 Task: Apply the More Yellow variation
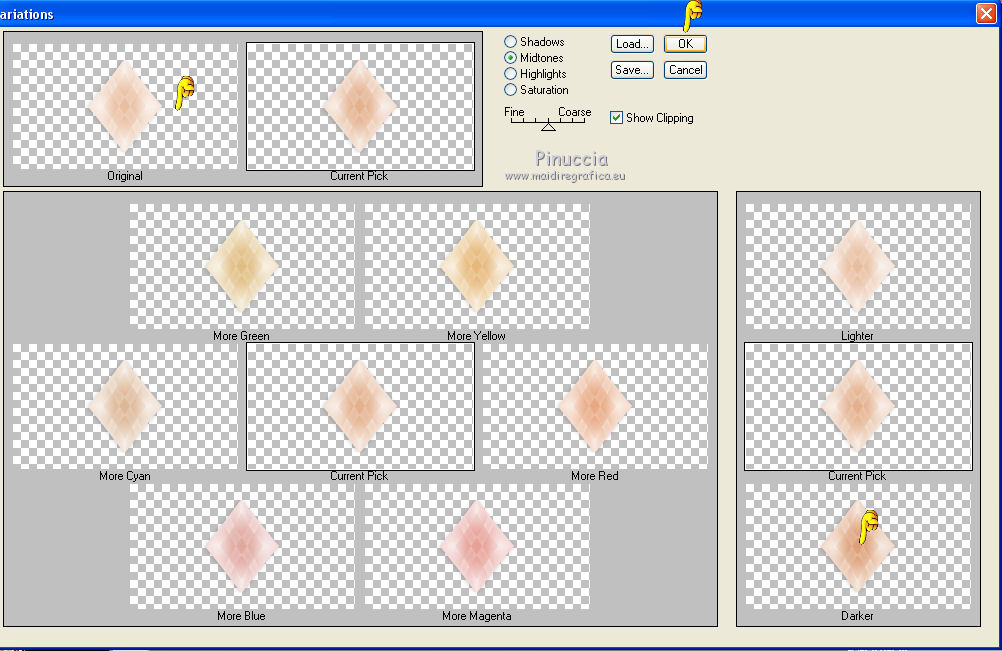477,265
